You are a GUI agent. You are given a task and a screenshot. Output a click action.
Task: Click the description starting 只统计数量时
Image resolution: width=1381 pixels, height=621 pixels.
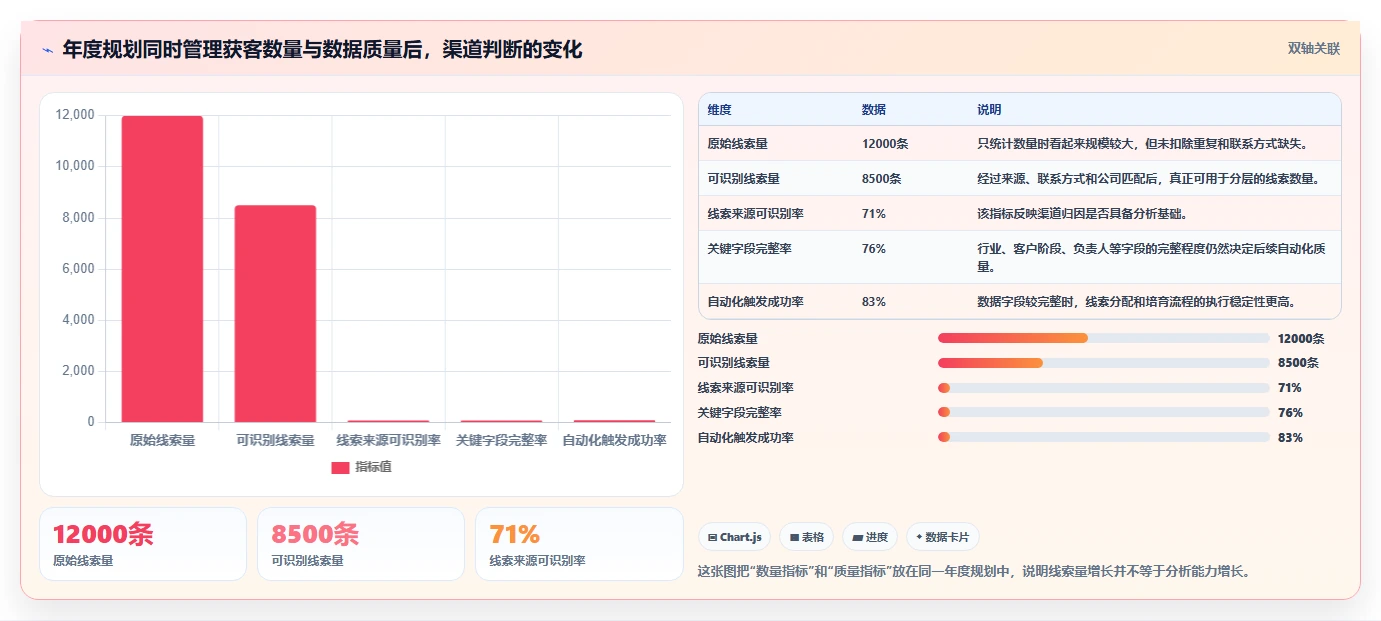point(1143,144)
